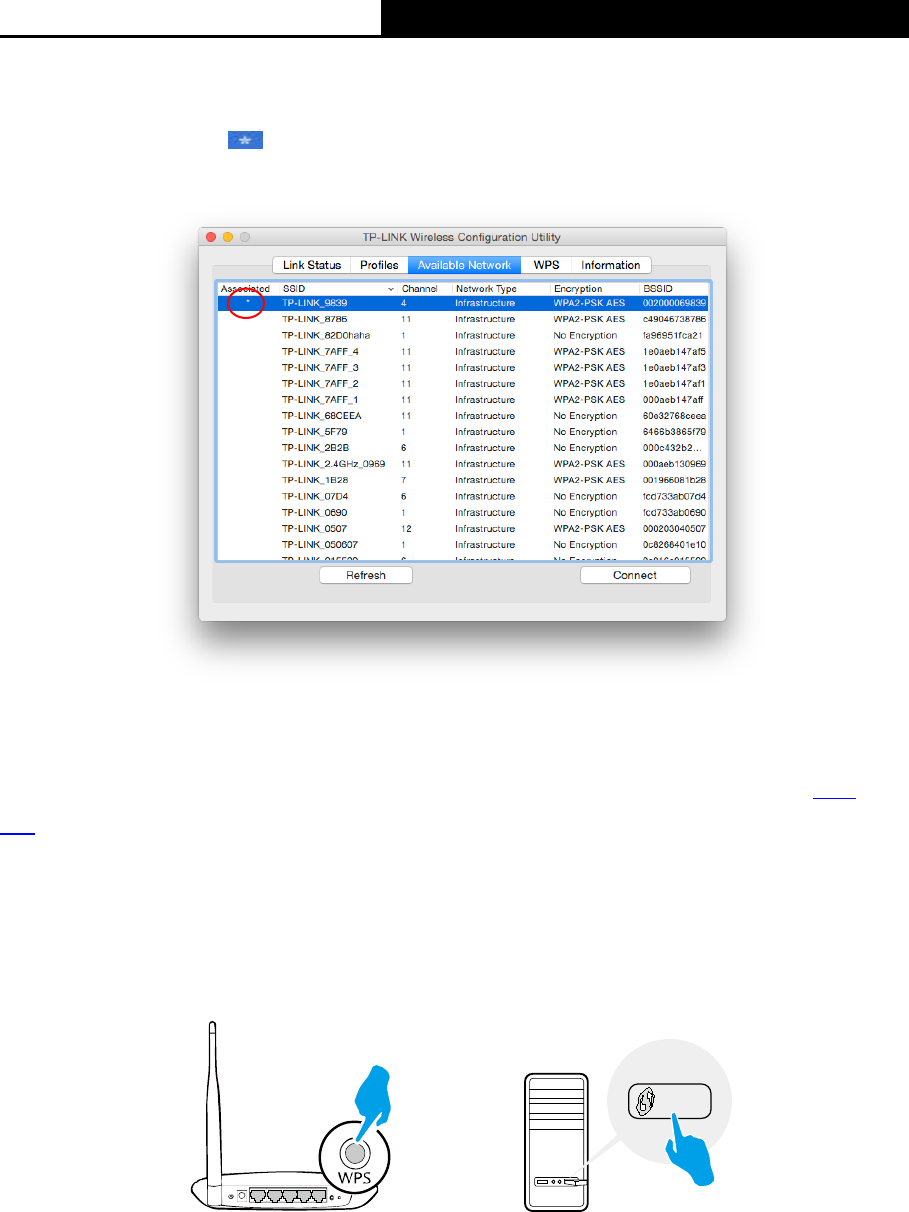Highlight the TP-LINK_07D4 network
Screen dimensions: 909x1212
(463, 496)
